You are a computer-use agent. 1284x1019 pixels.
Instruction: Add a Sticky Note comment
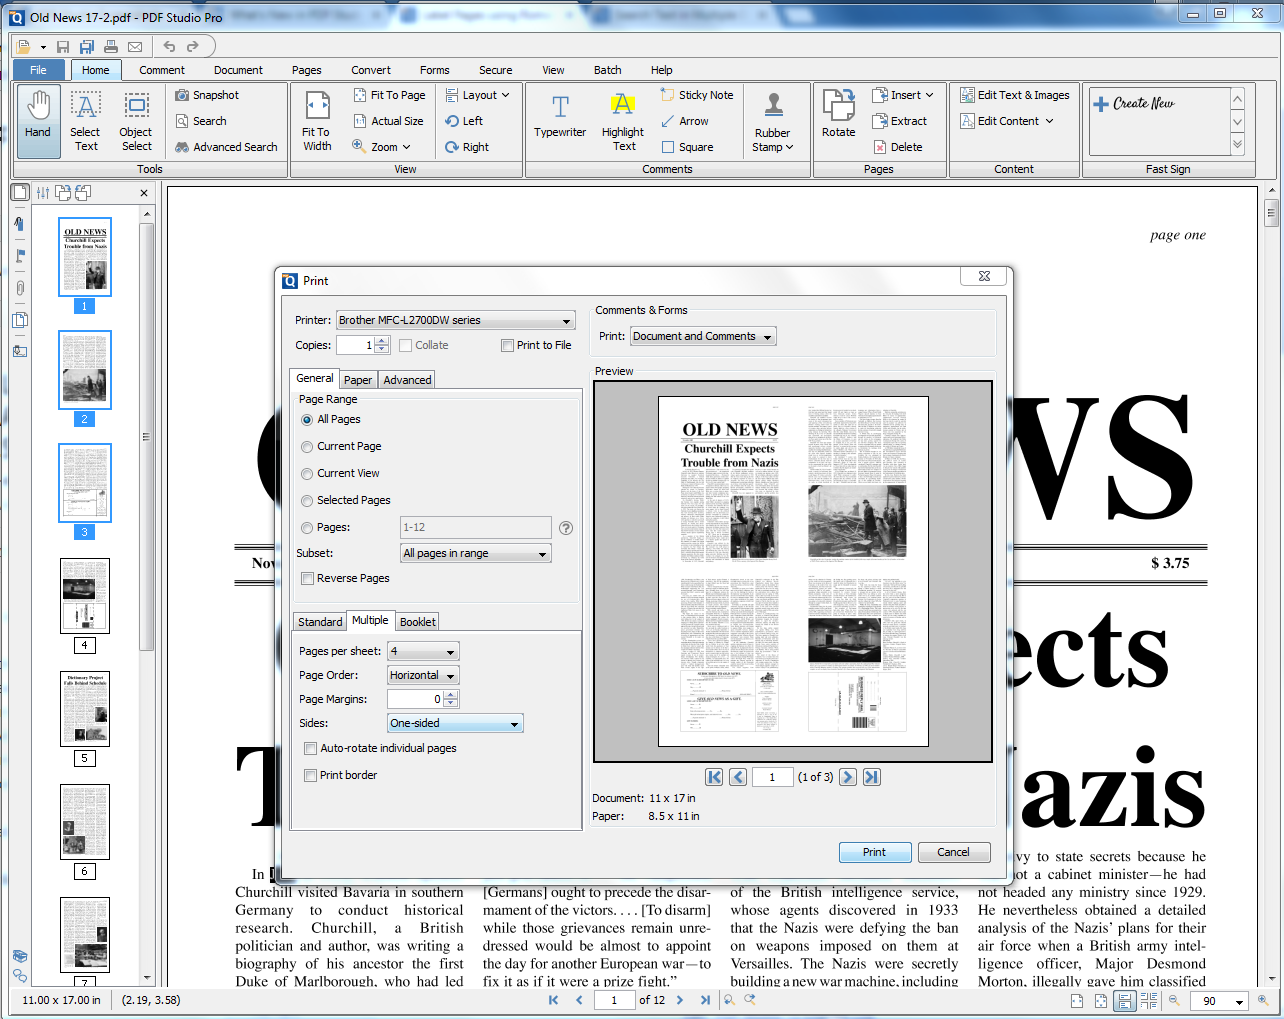(697, 95)
